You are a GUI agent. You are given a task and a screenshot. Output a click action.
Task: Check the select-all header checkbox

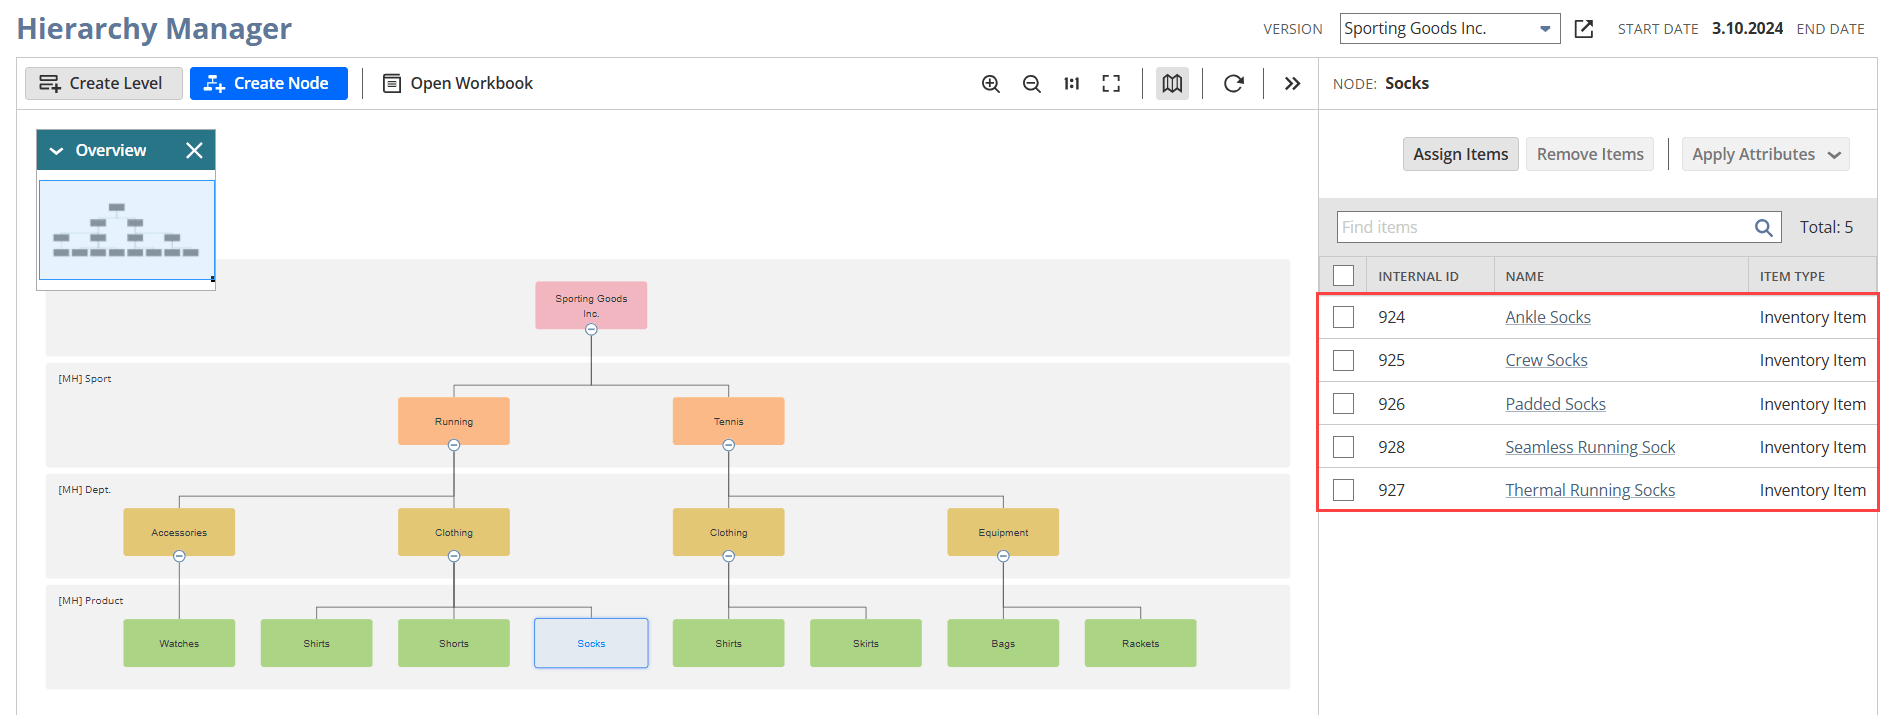(1343, 276)
